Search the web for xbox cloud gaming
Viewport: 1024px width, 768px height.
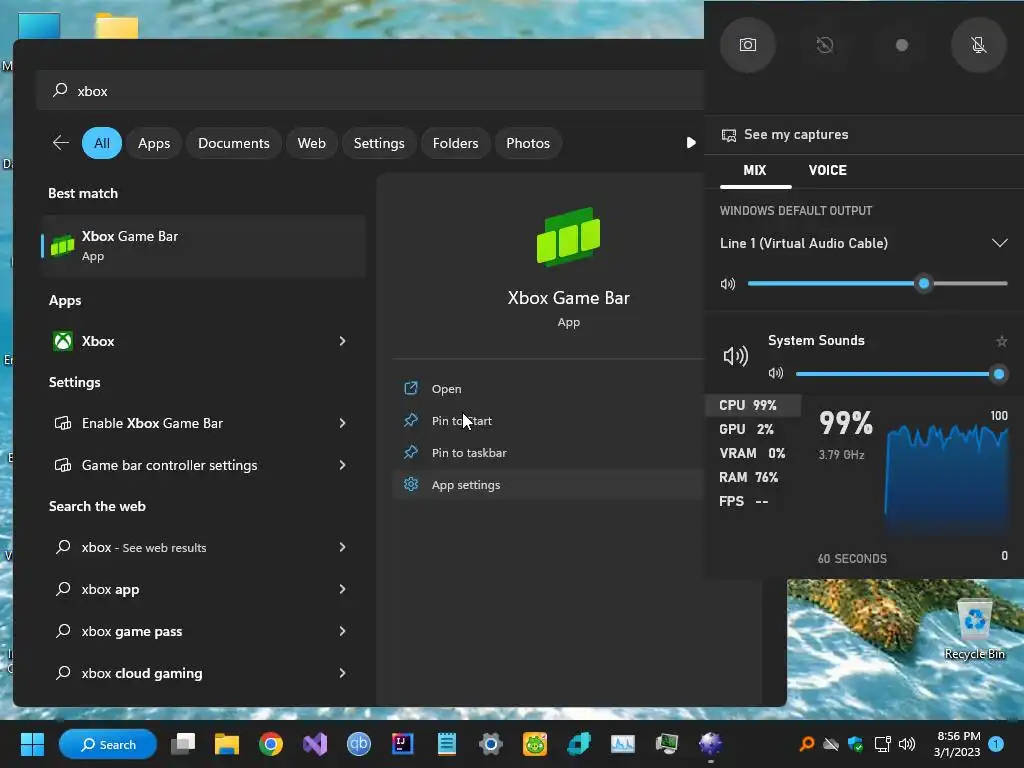(142, 673)
